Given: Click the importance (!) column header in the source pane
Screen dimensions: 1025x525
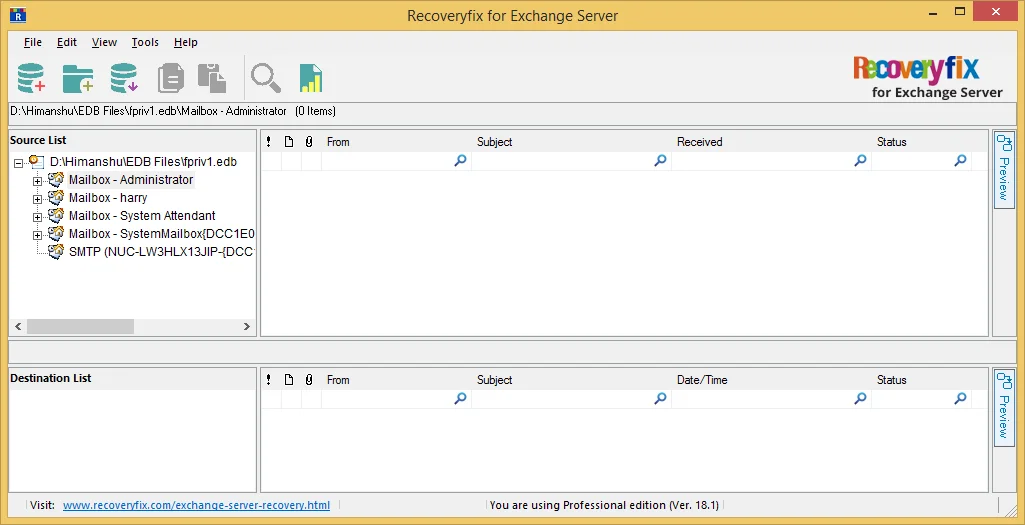Looking at the screenshot, I should point(269,142).
